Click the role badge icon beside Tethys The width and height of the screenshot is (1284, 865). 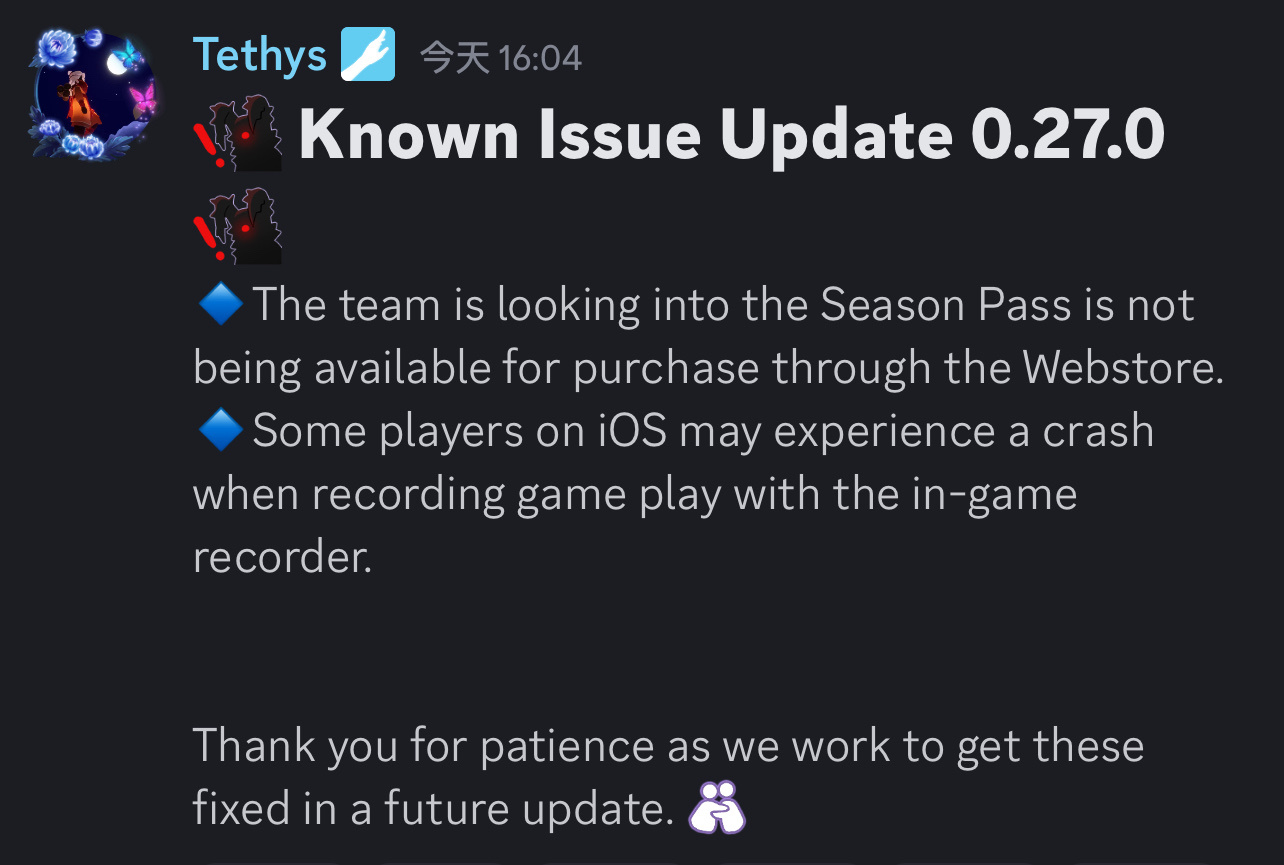[368, 54]
